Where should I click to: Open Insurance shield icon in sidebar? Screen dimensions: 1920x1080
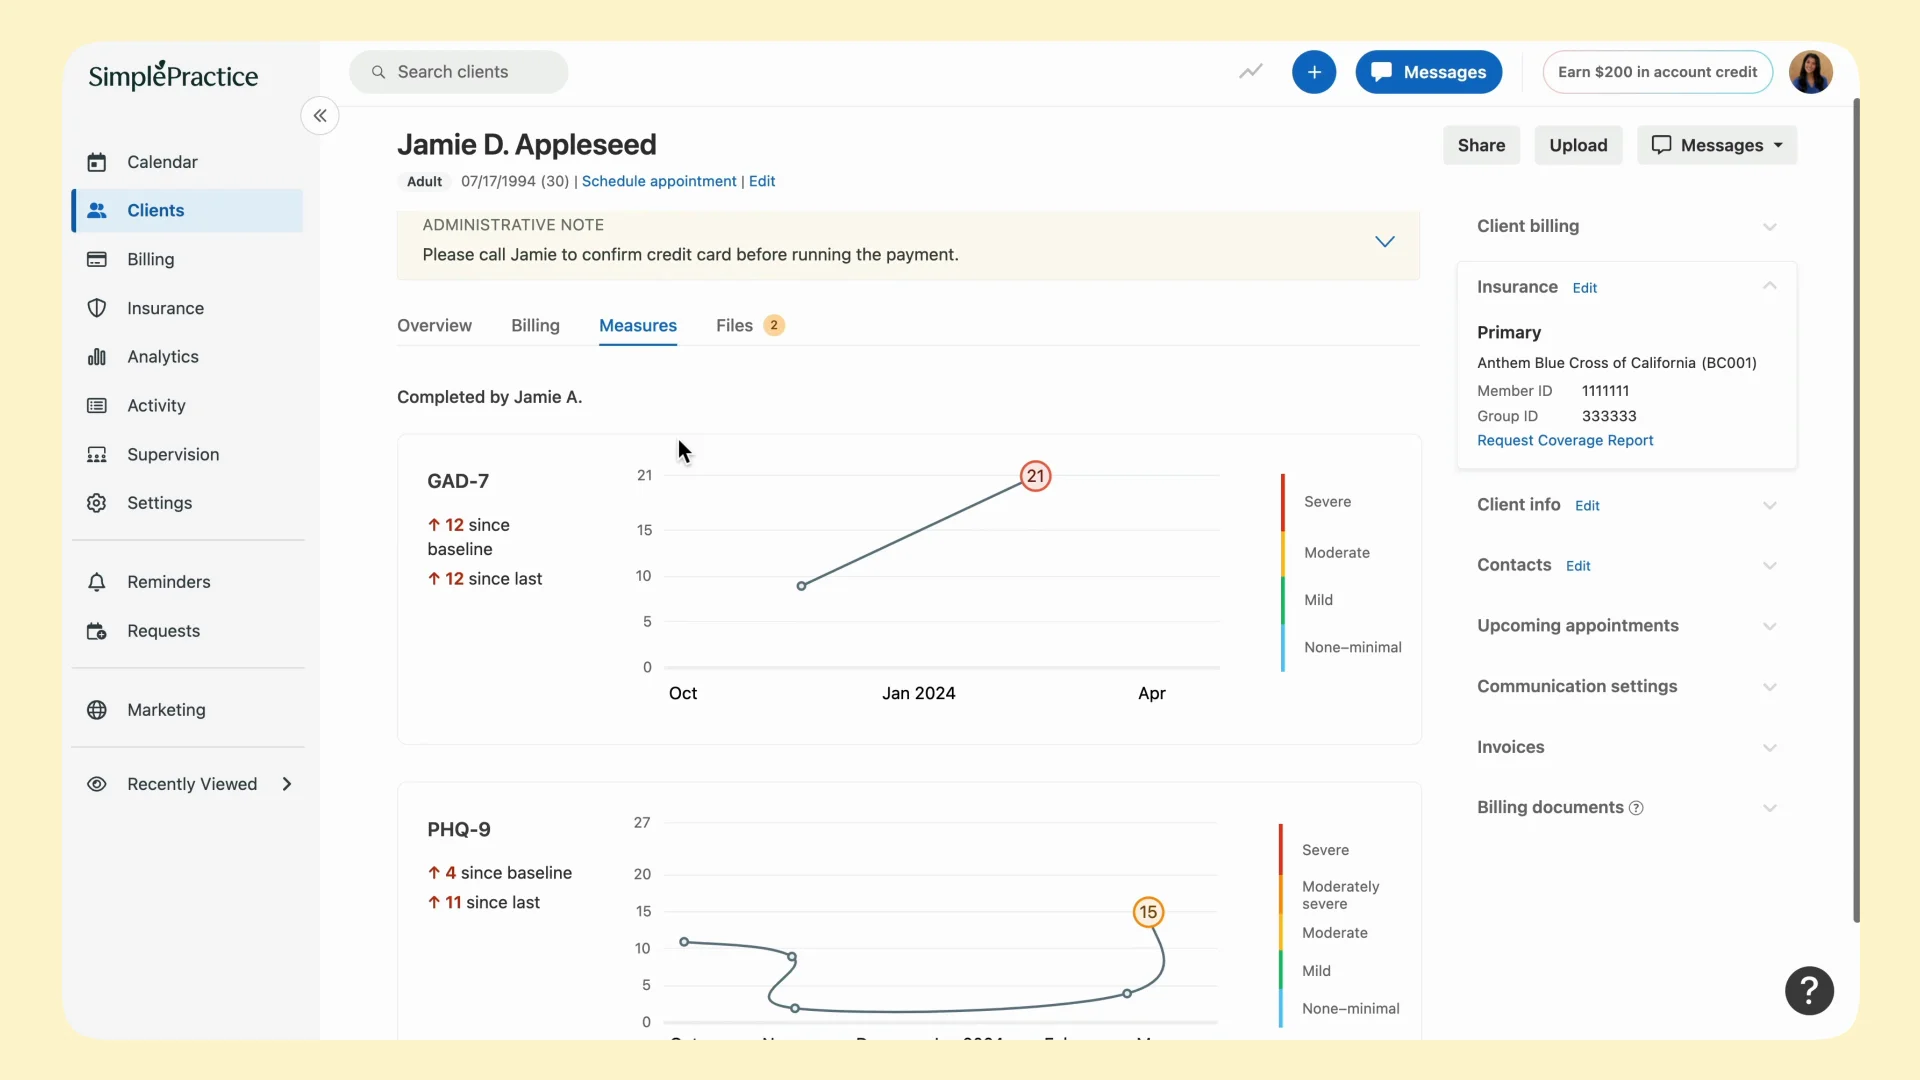(97, 308)
